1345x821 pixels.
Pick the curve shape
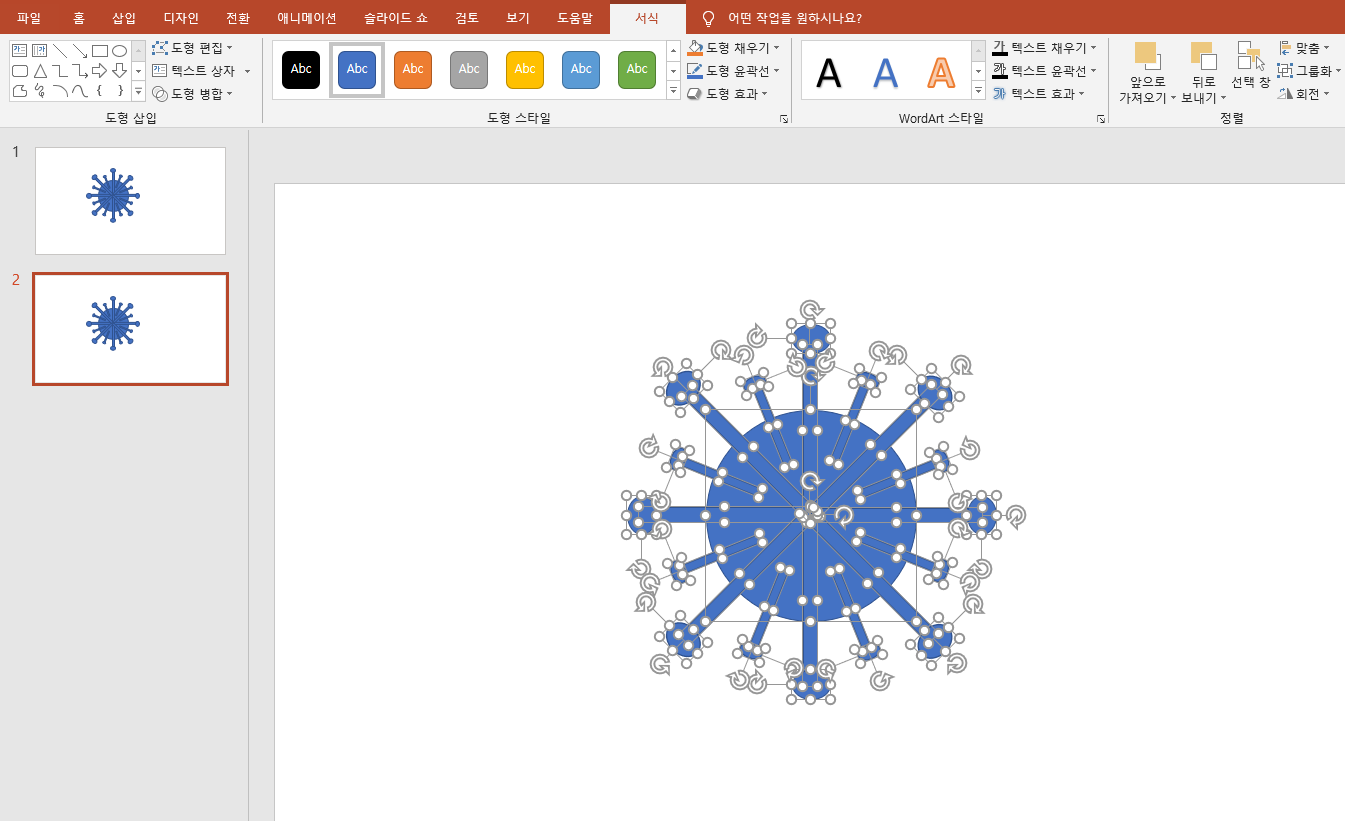[x=79, y=91]
